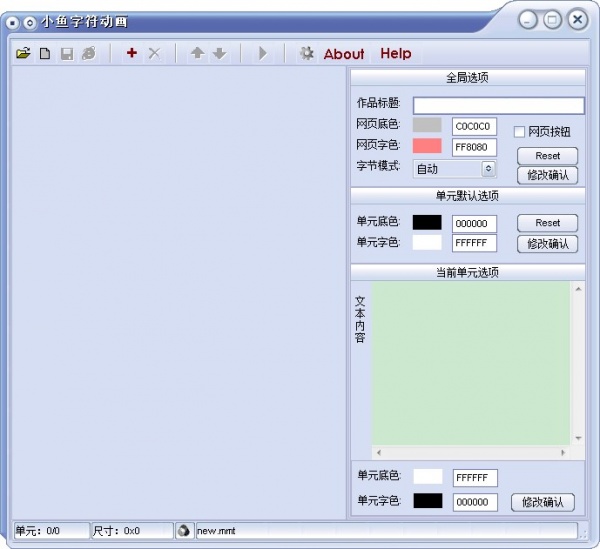The image size is (600, 549).
Task: Add a new unit with red plus
Action: 132,53
